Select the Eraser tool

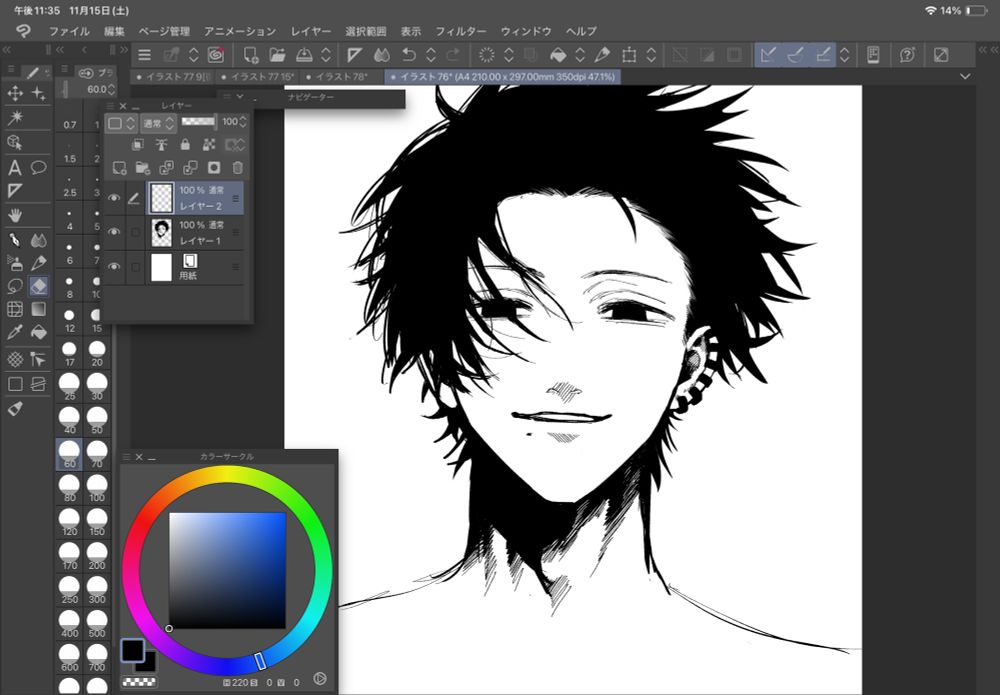point(39,287)
